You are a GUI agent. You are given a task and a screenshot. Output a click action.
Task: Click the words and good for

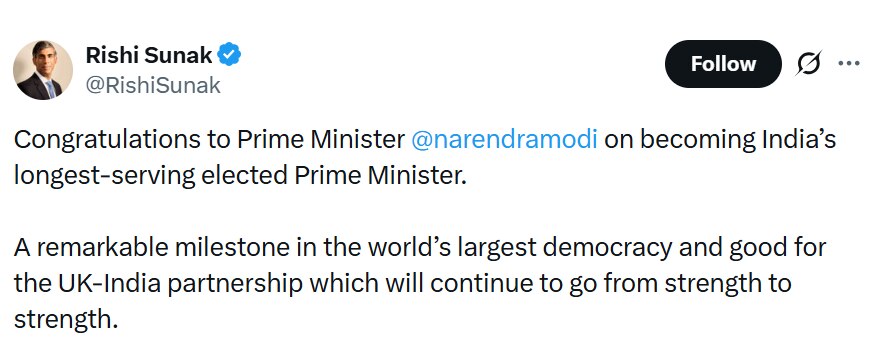pos(760,248)
